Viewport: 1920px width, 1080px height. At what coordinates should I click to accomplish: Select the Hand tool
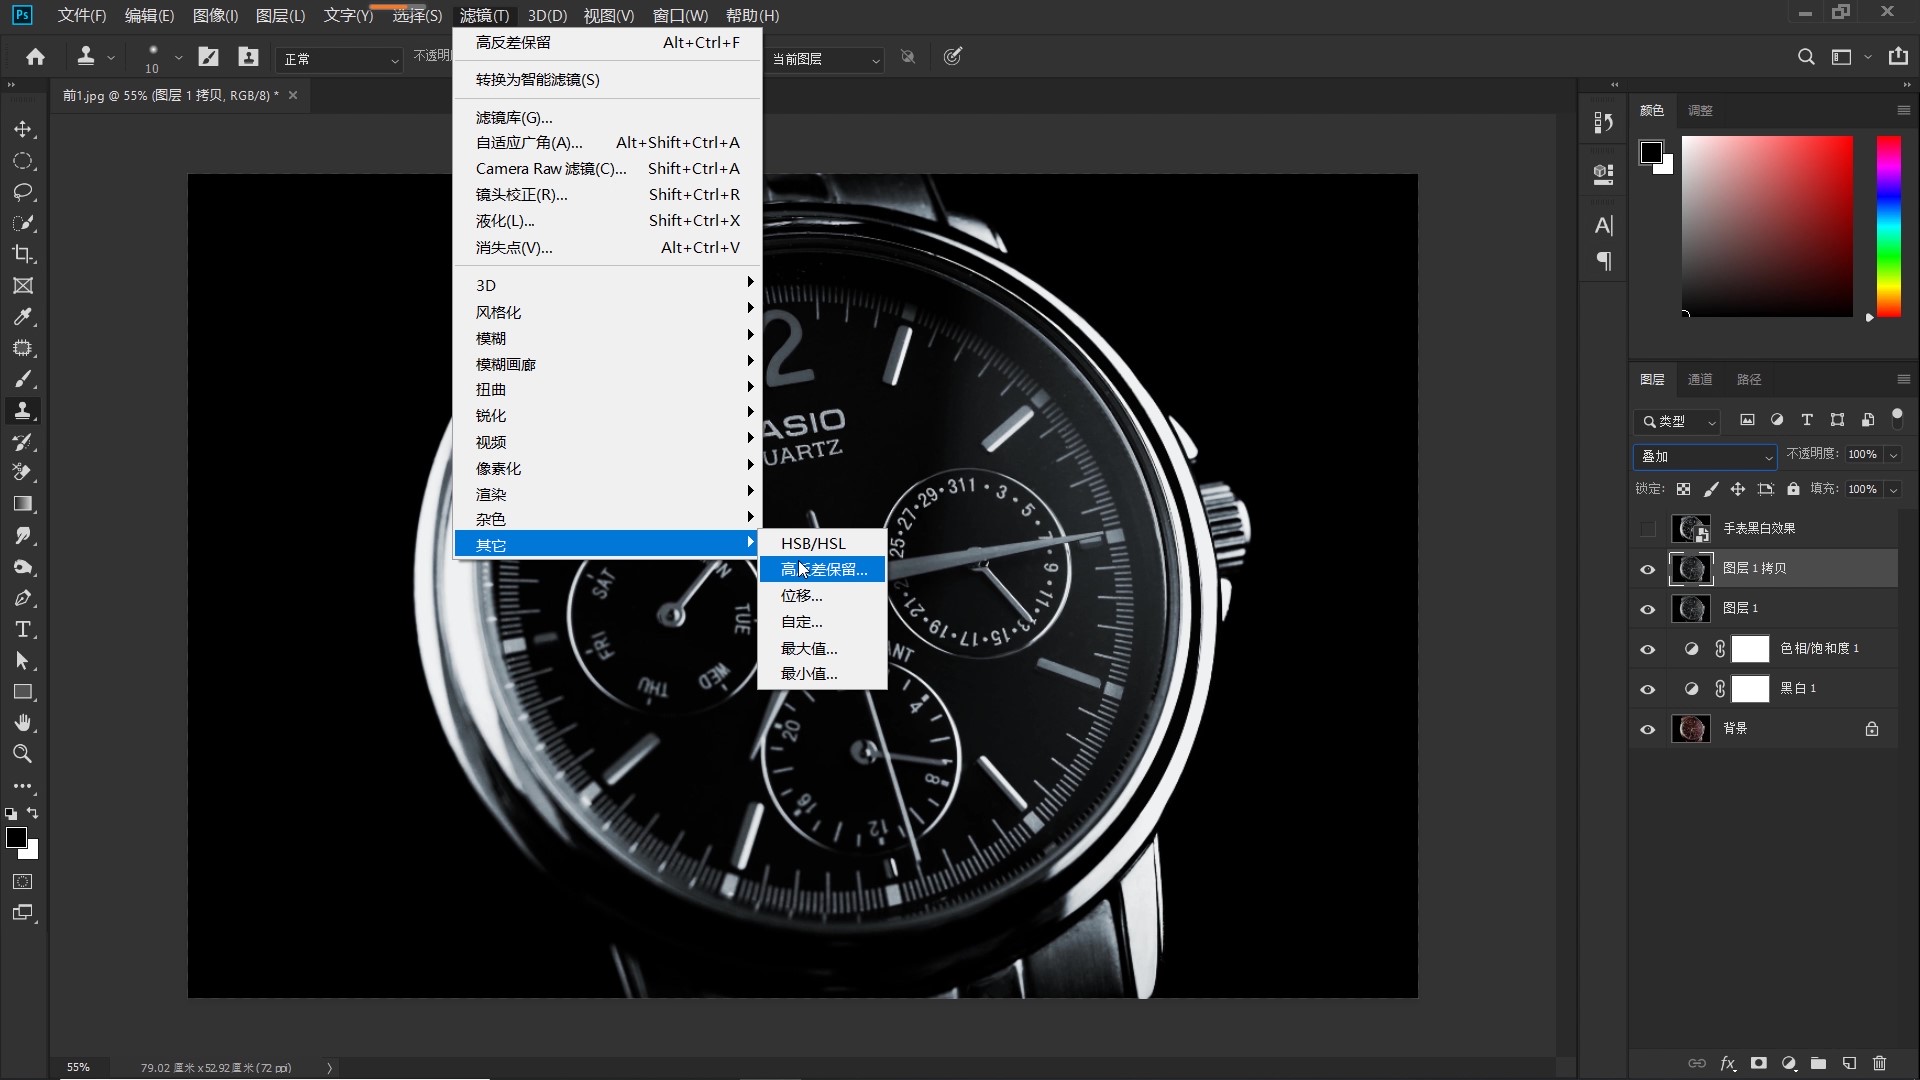(23, 723)
